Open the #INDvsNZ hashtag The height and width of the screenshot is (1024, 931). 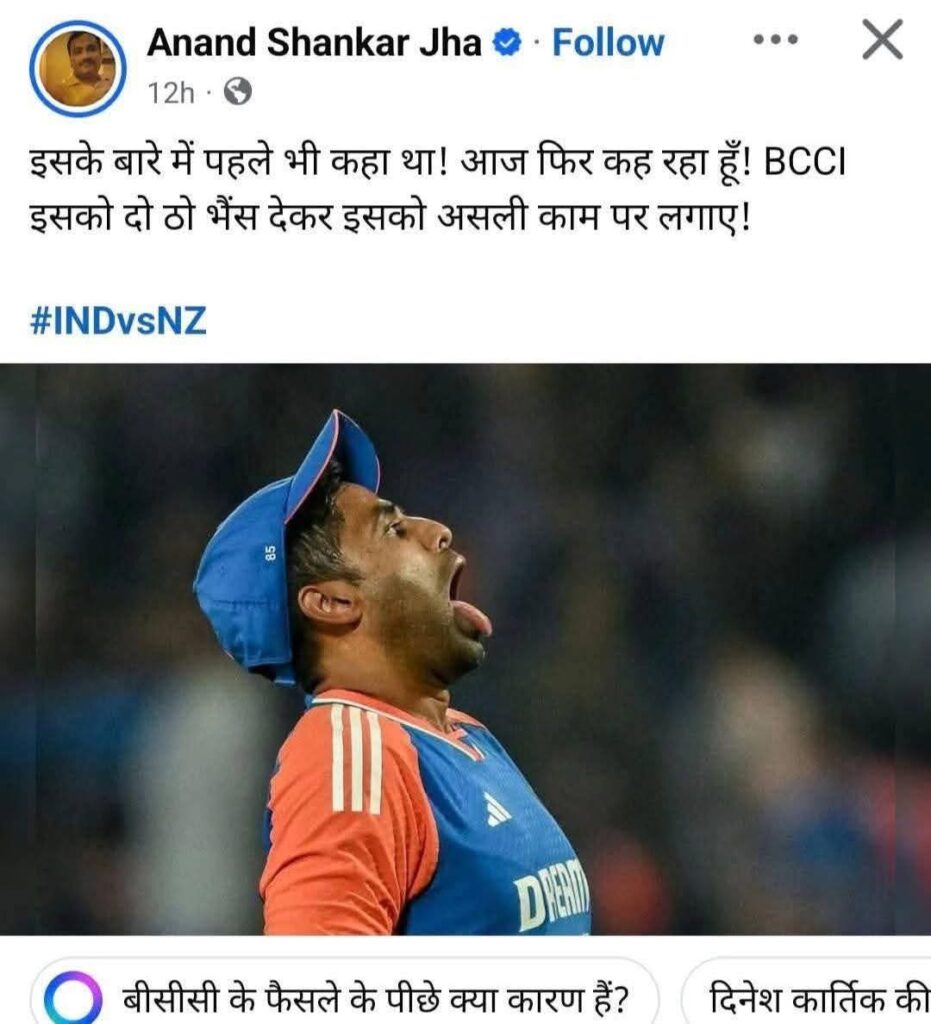[118, 321]
